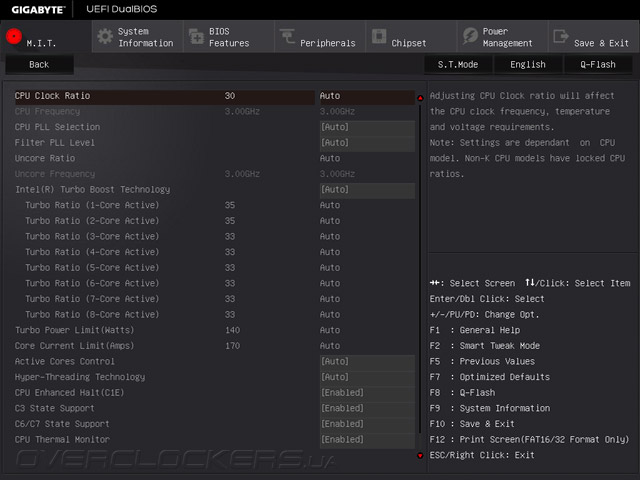Click the scroll up red arrow
Viewport: 640px width, 480px height.
click(x=420, y=98)
